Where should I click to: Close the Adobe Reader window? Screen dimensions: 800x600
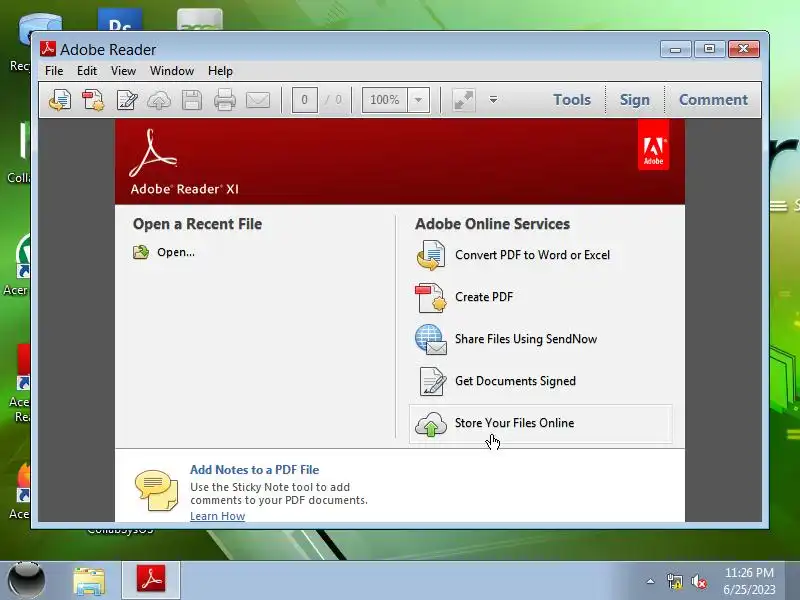(x=743, y=49)
